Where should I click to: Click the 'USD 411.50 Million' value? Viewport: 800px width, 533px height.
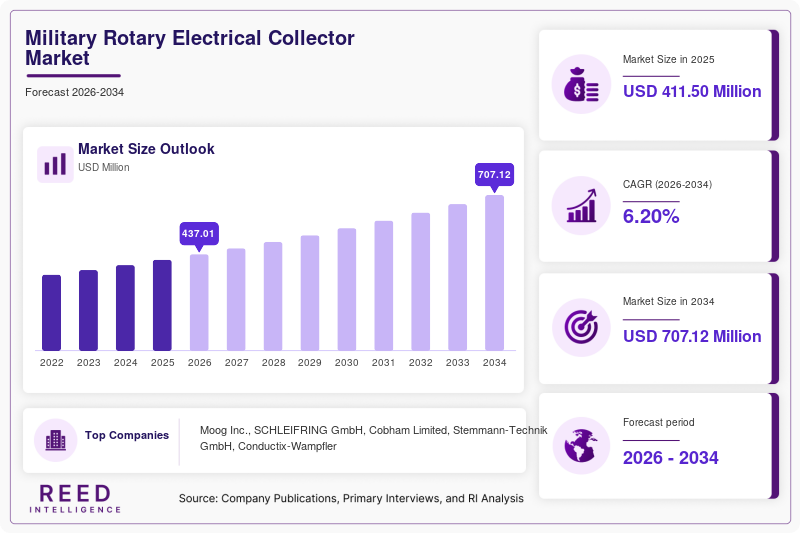[692, 91]
